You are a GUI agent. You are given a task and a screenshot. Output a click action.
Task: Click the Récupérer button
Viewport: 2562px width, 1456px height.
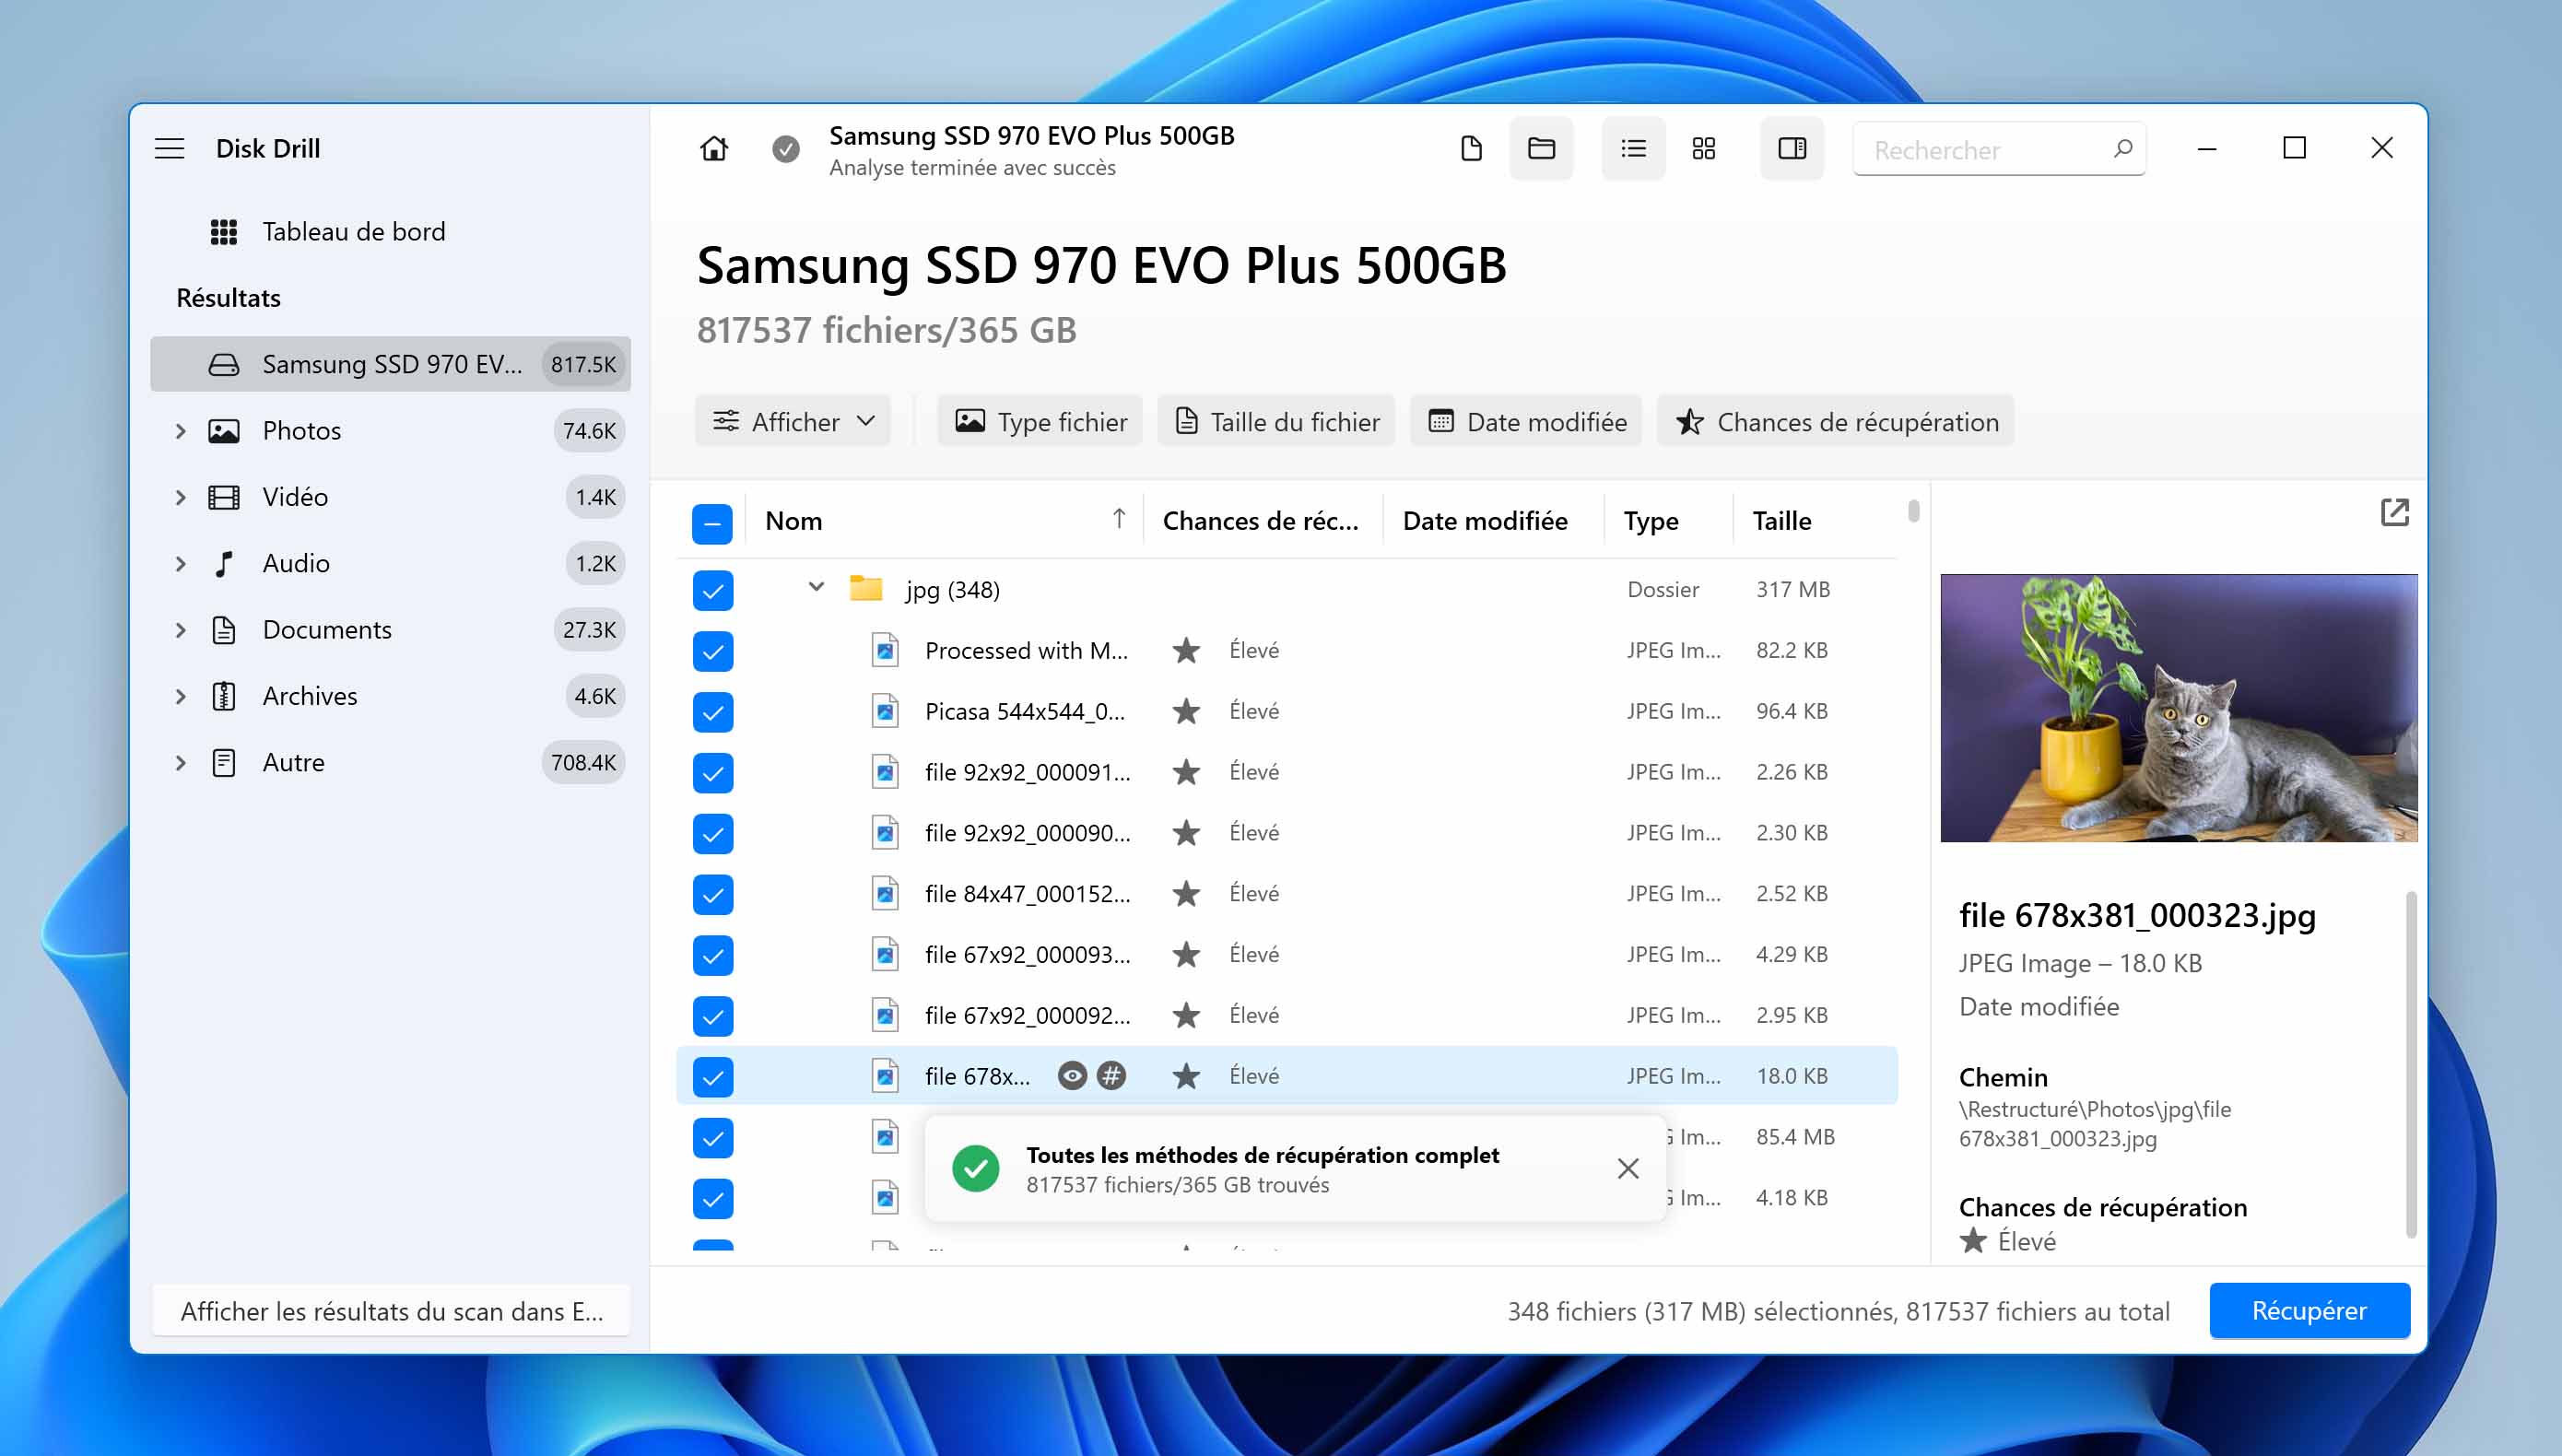(x=2309, y=1311)
